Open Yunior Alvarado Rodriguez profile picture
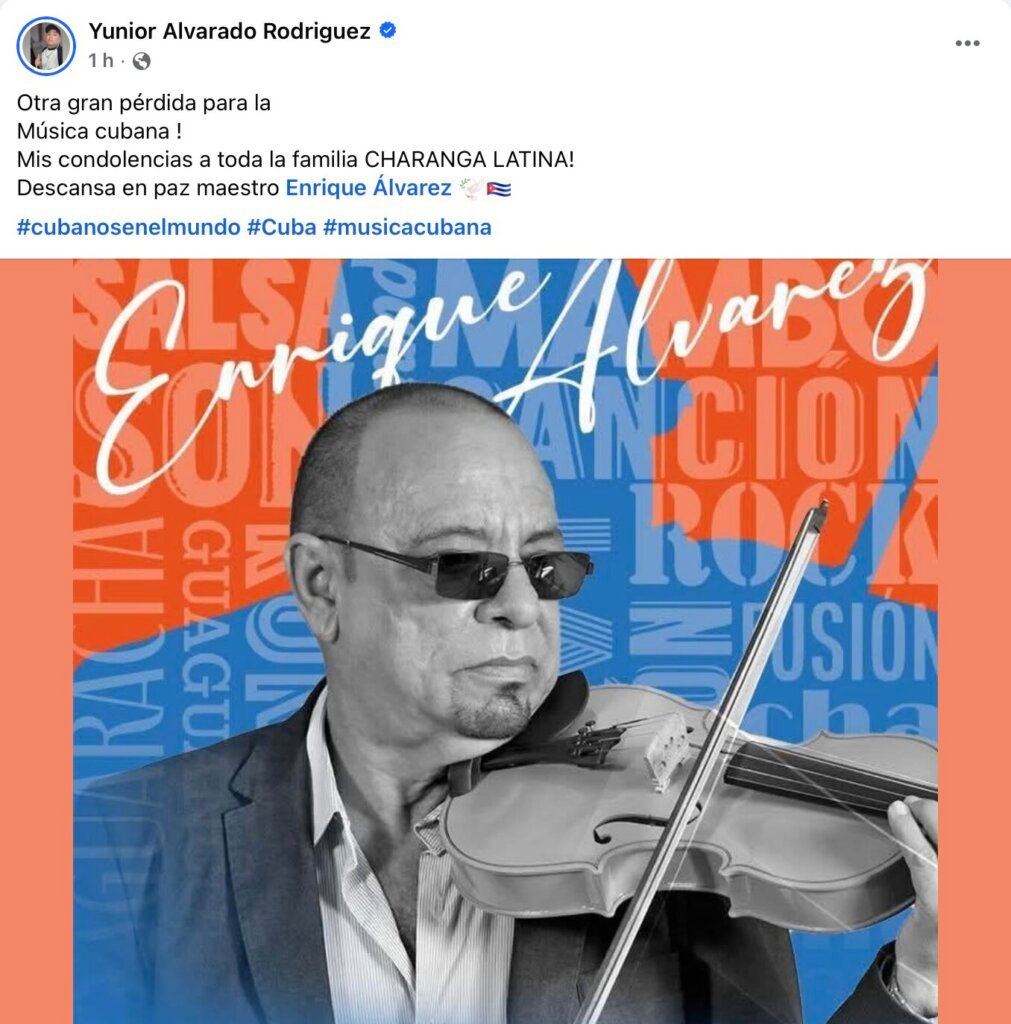This screenshot has width=1011, height=1024. pyautogui.click(x=46, y=46)
